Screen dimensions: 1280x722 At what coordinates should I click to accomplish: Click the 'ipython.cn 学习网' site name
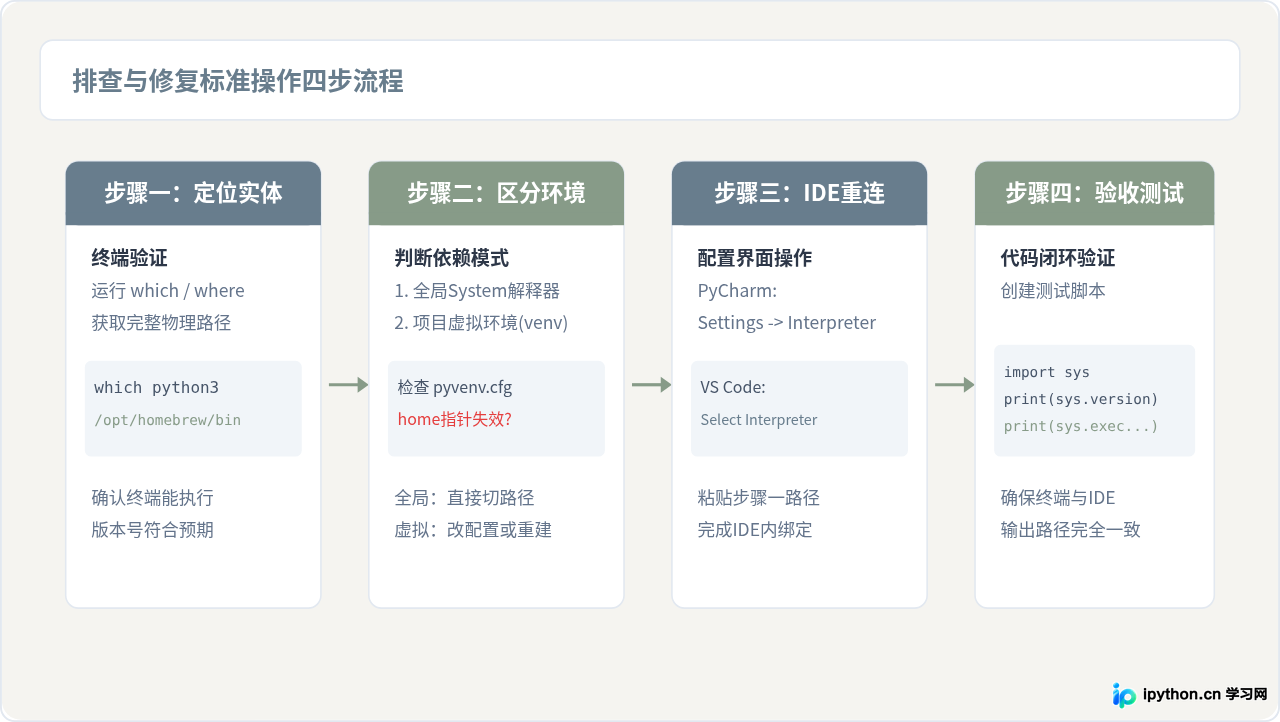[1205, 695]
